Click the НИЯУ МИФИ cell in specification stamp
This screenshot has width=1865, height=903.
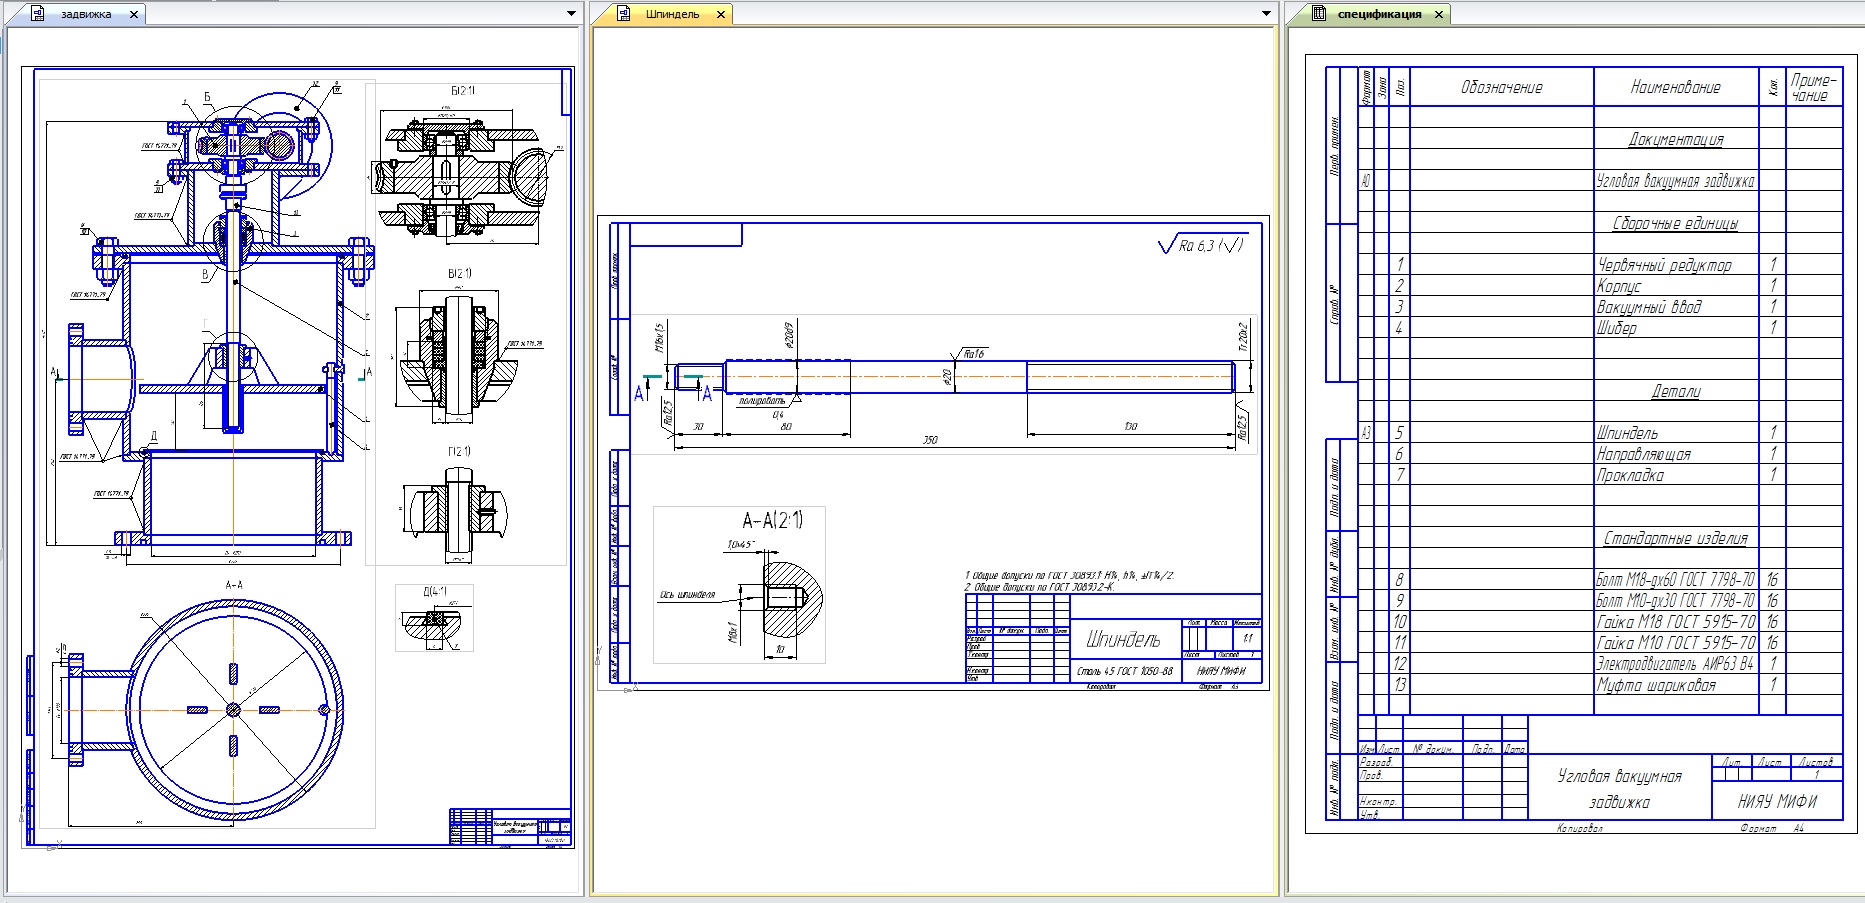(x=1777, y=801)
